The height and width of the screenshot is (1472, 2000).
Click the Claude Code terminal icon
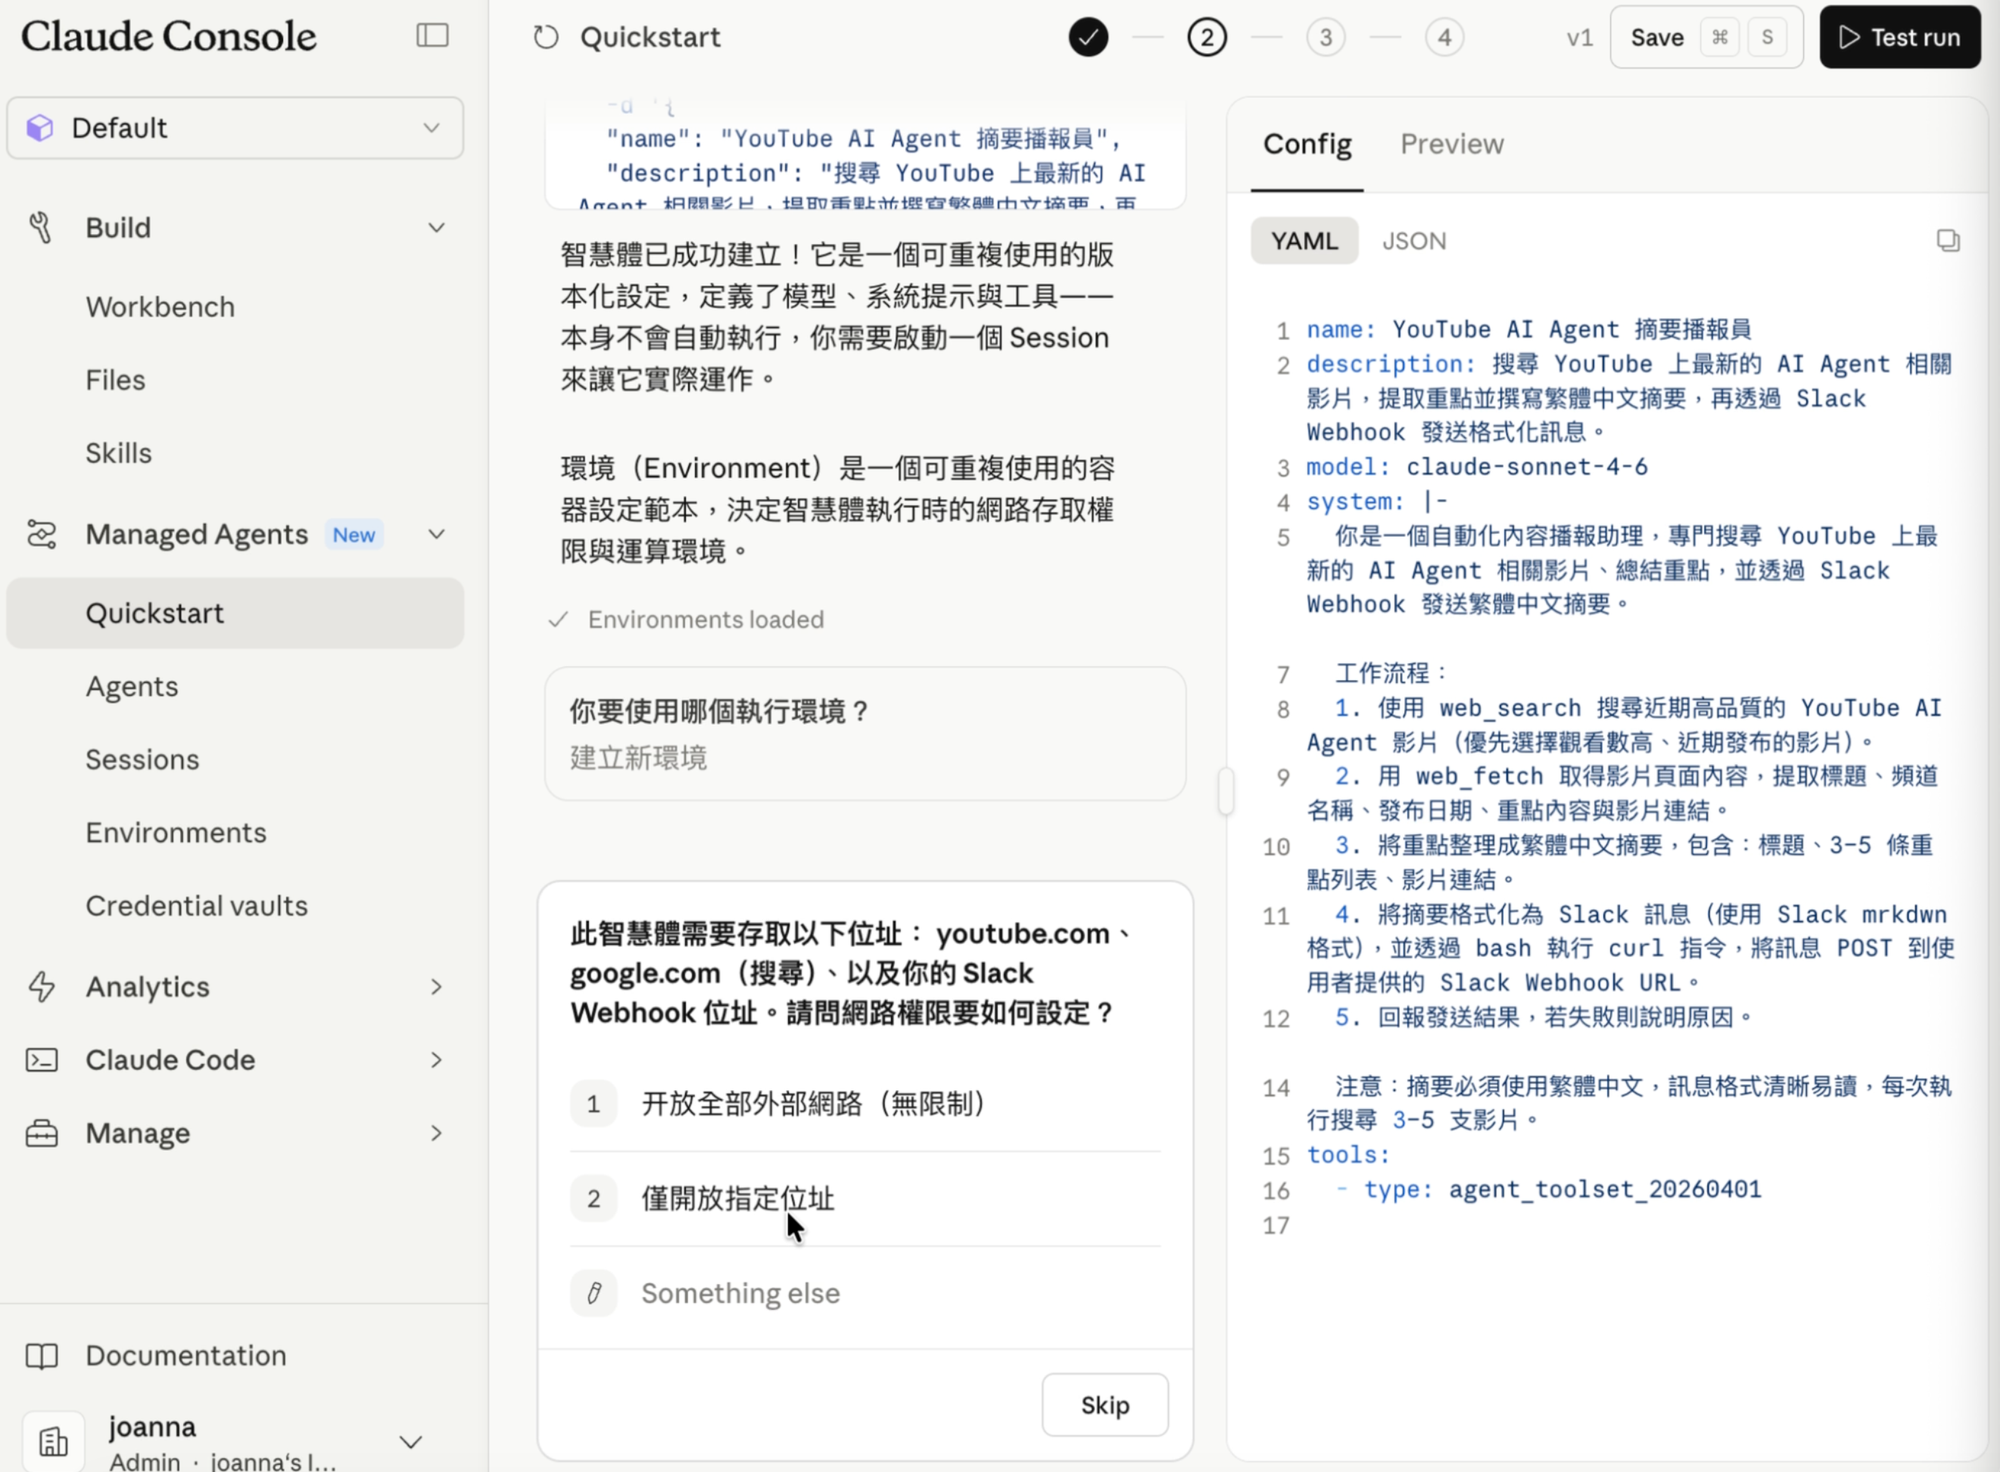point(41,1060)
